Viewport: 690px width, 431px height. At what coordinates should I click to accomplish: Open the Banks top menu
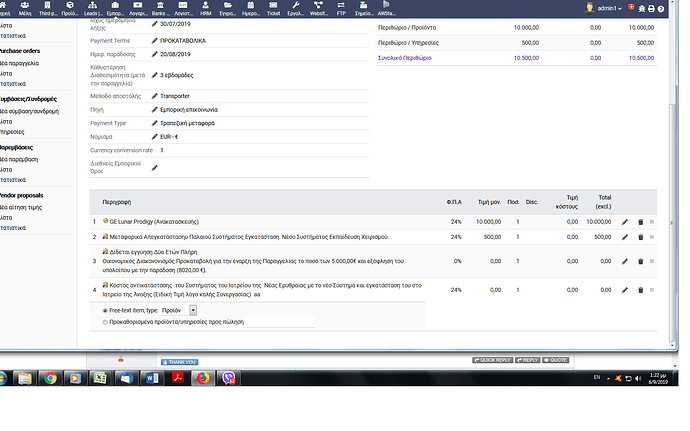tap(160, 8)
